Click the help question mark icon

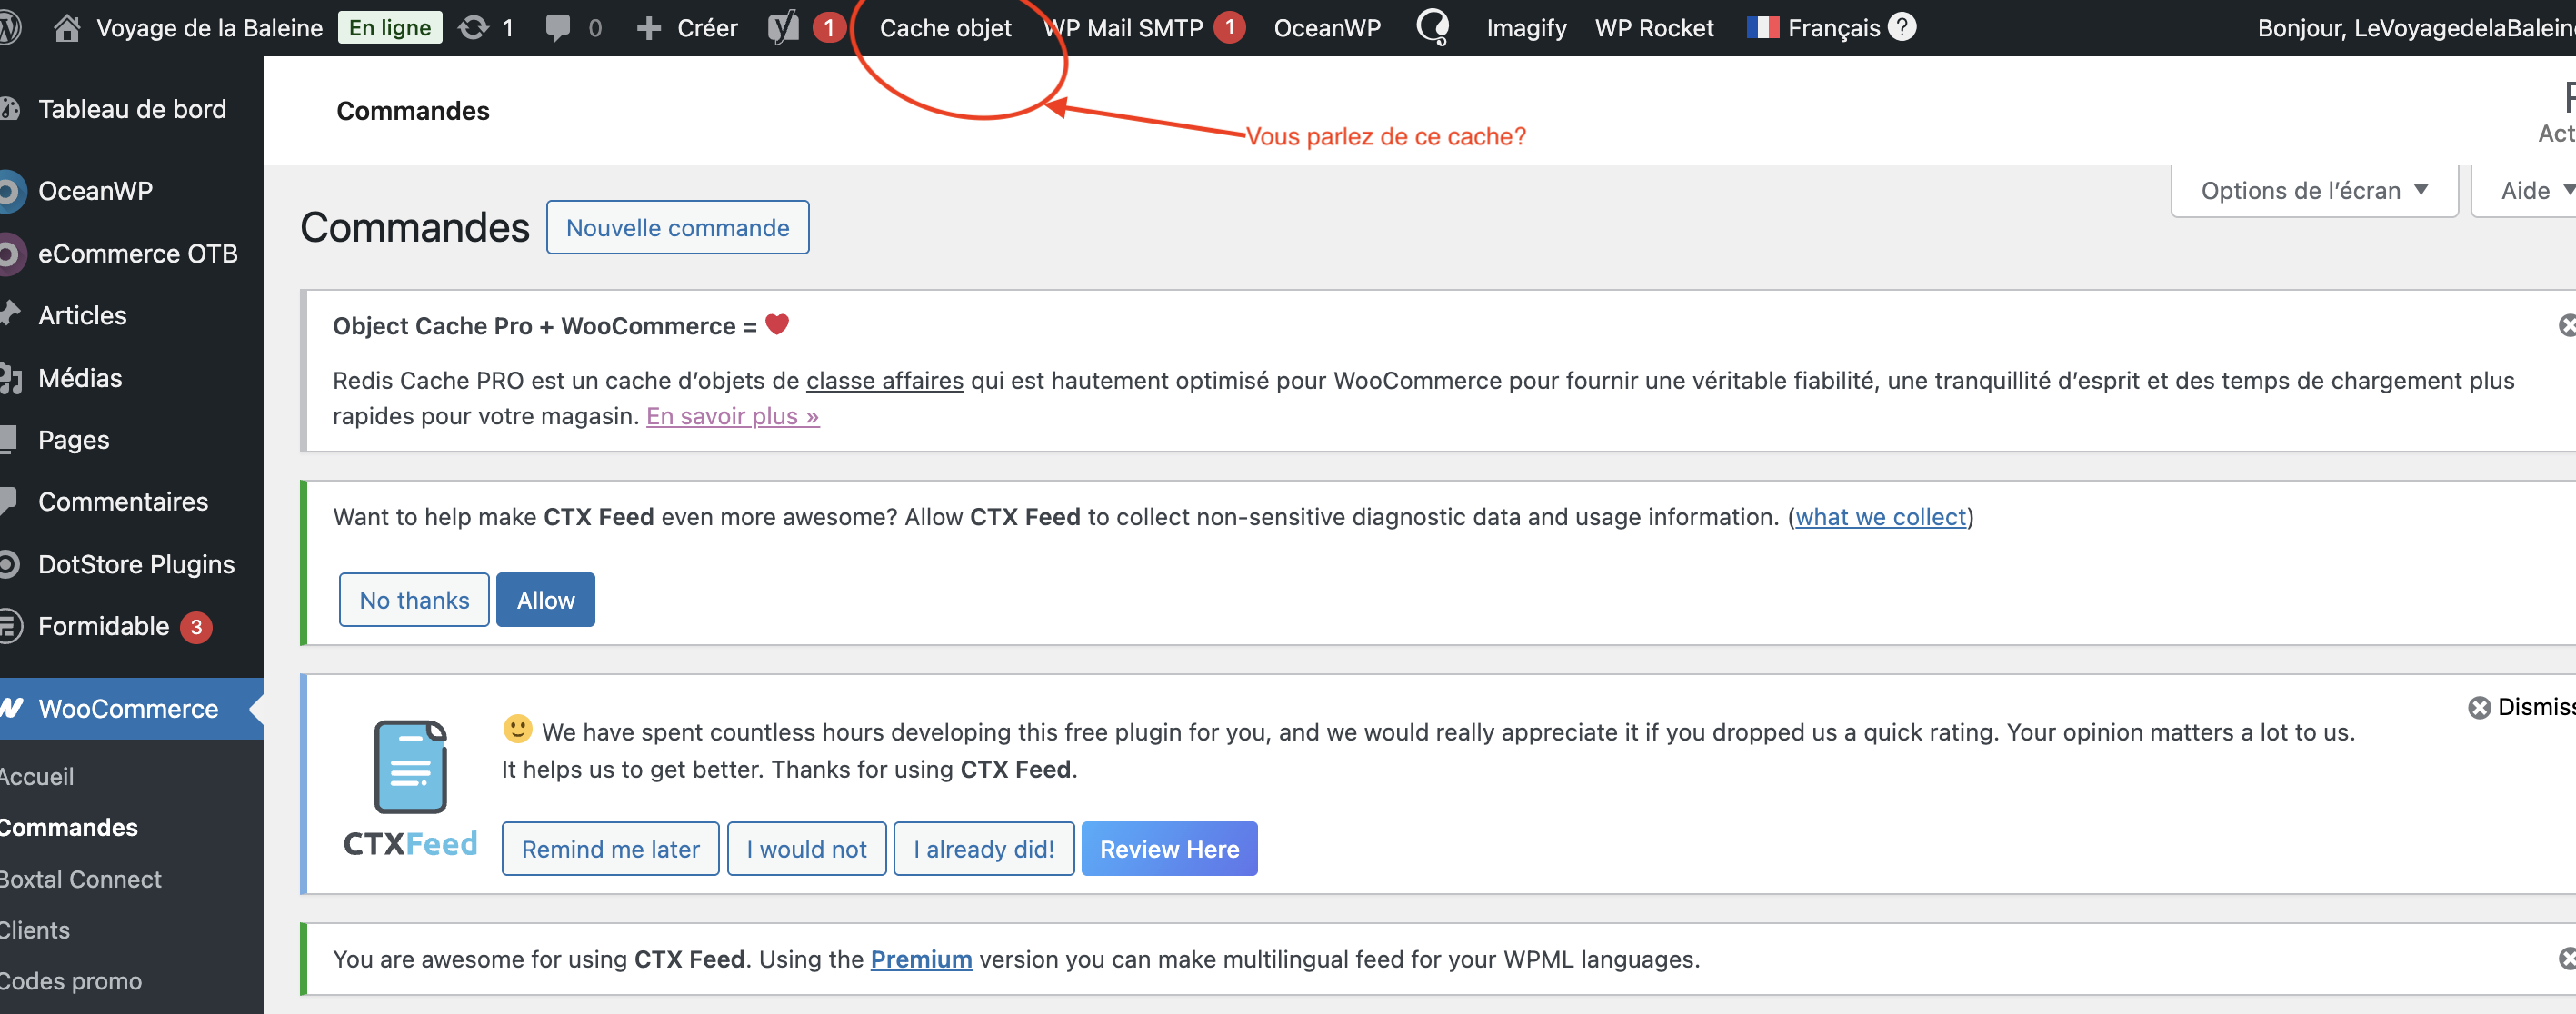(x=1901, y=27)
